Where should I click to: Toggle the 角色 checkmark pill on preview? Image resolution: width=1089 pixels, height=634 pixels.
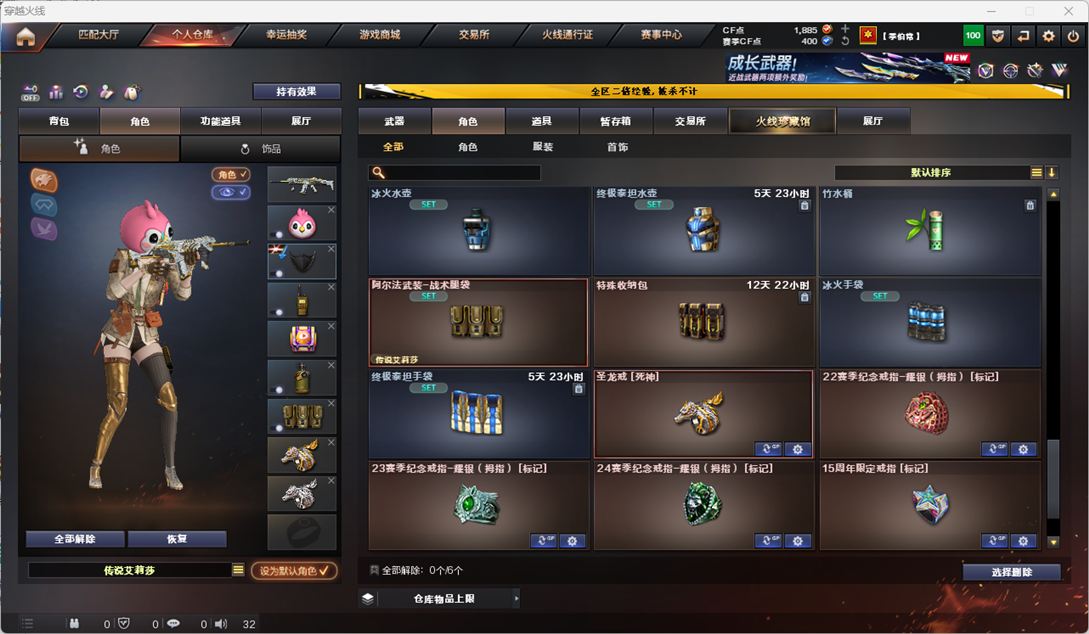[231, 174]
